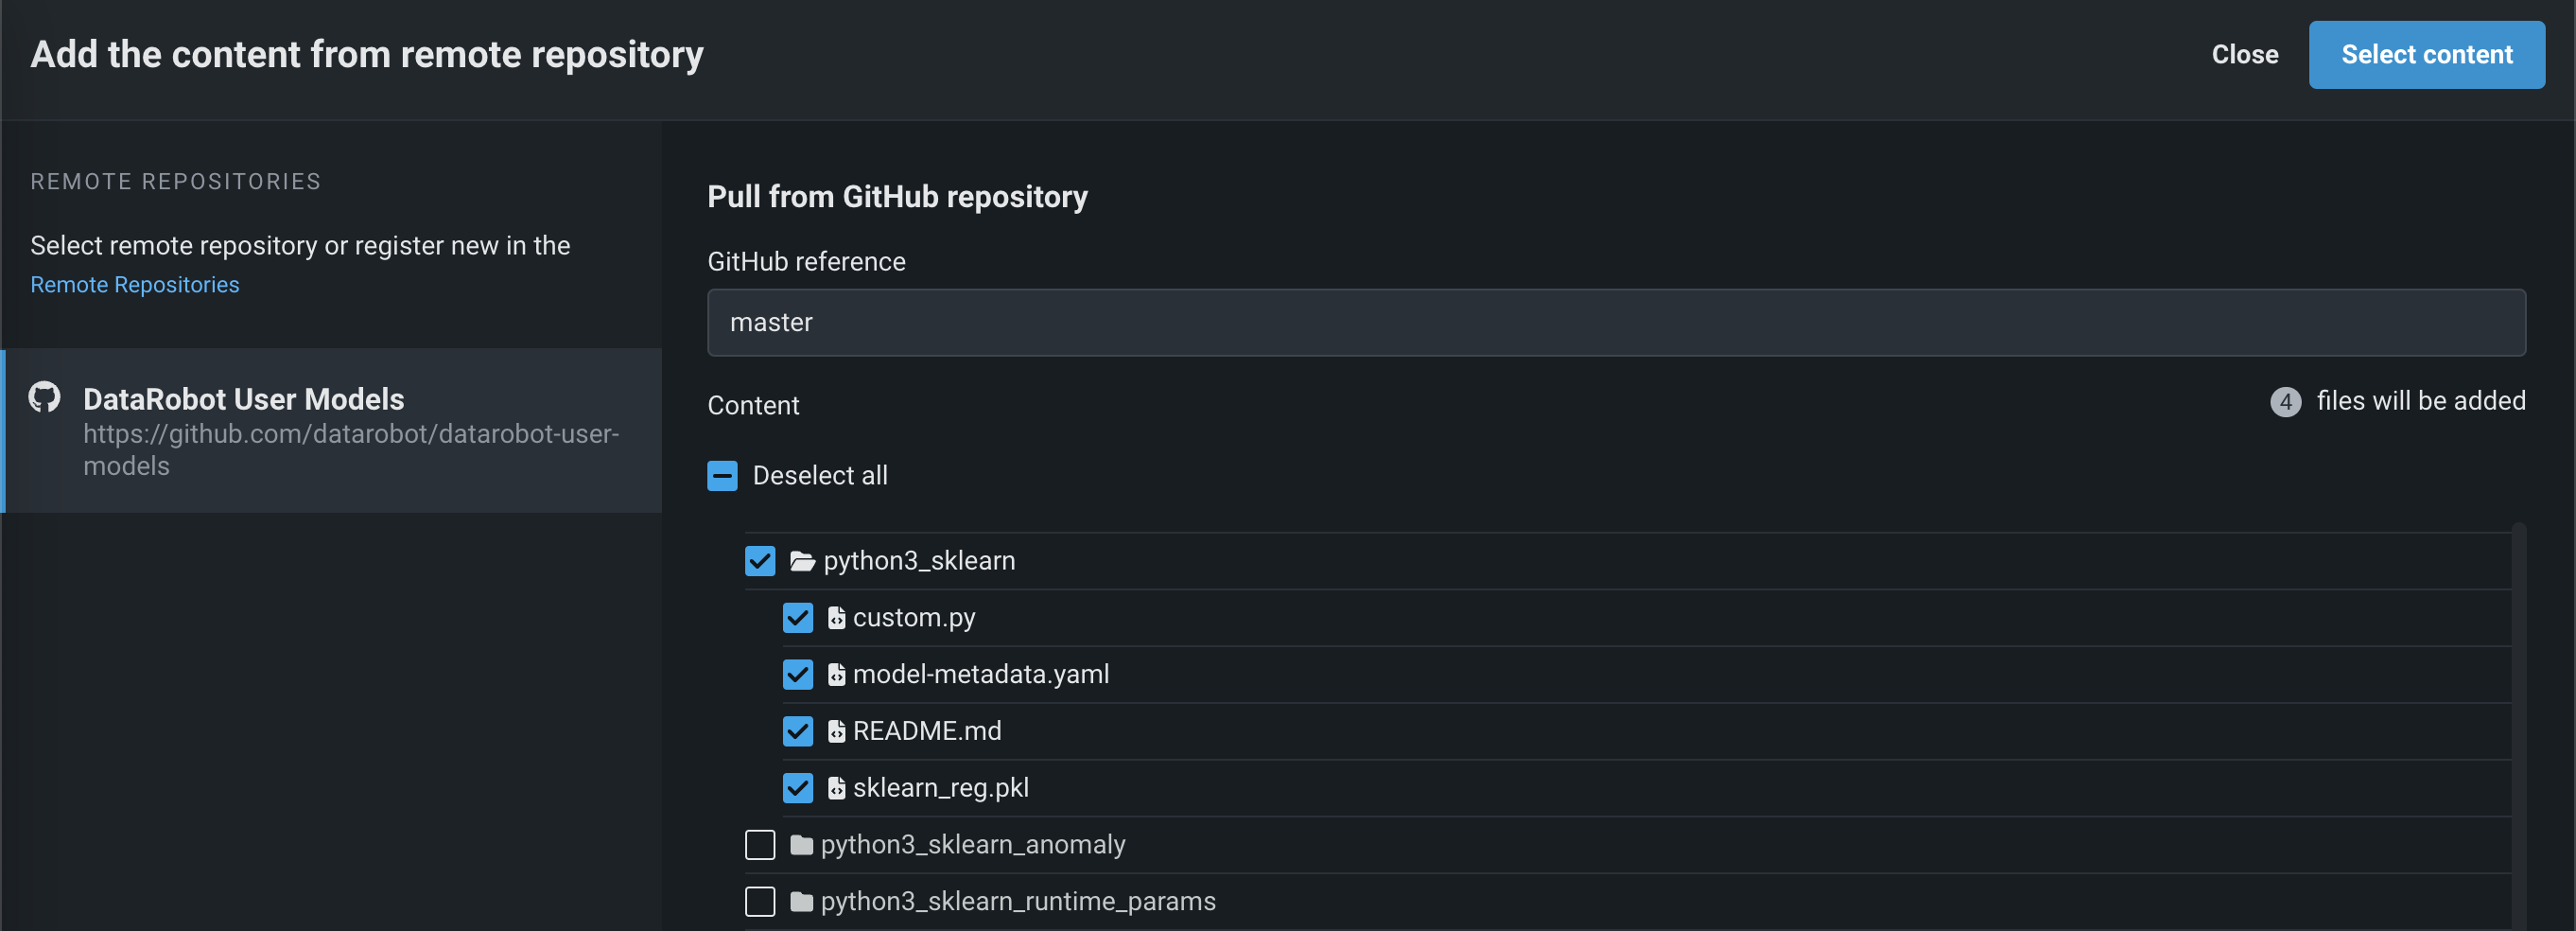2576x931 pixels.
Task: Click the 4 files count badge
Action: (x=2285, y=402)
